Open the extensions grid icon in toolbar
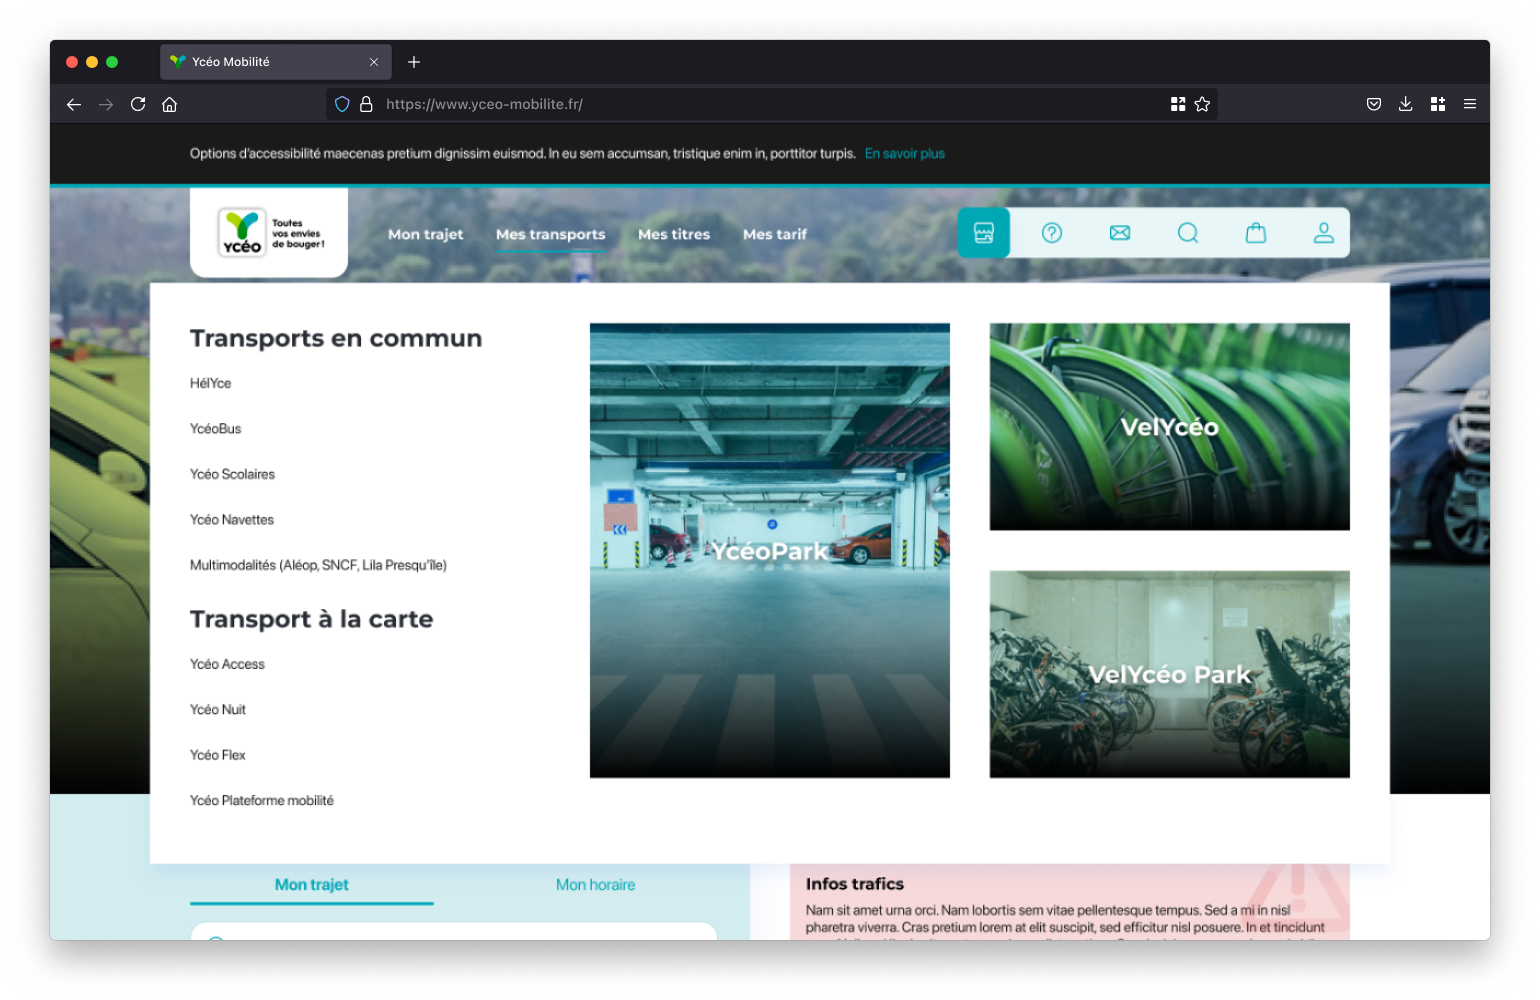The height and width of the screenshot is (1000, 1540). [1438, 104]
